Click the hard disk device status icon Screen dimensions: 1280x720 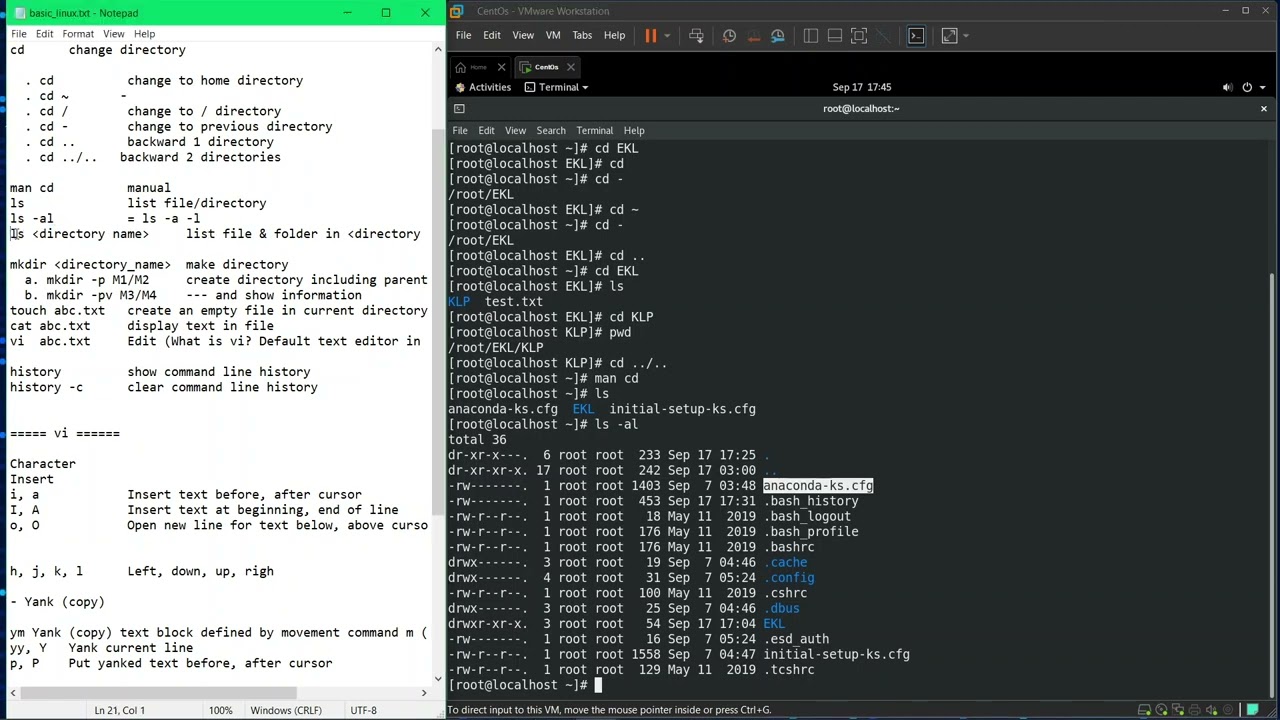[1145, 710]
